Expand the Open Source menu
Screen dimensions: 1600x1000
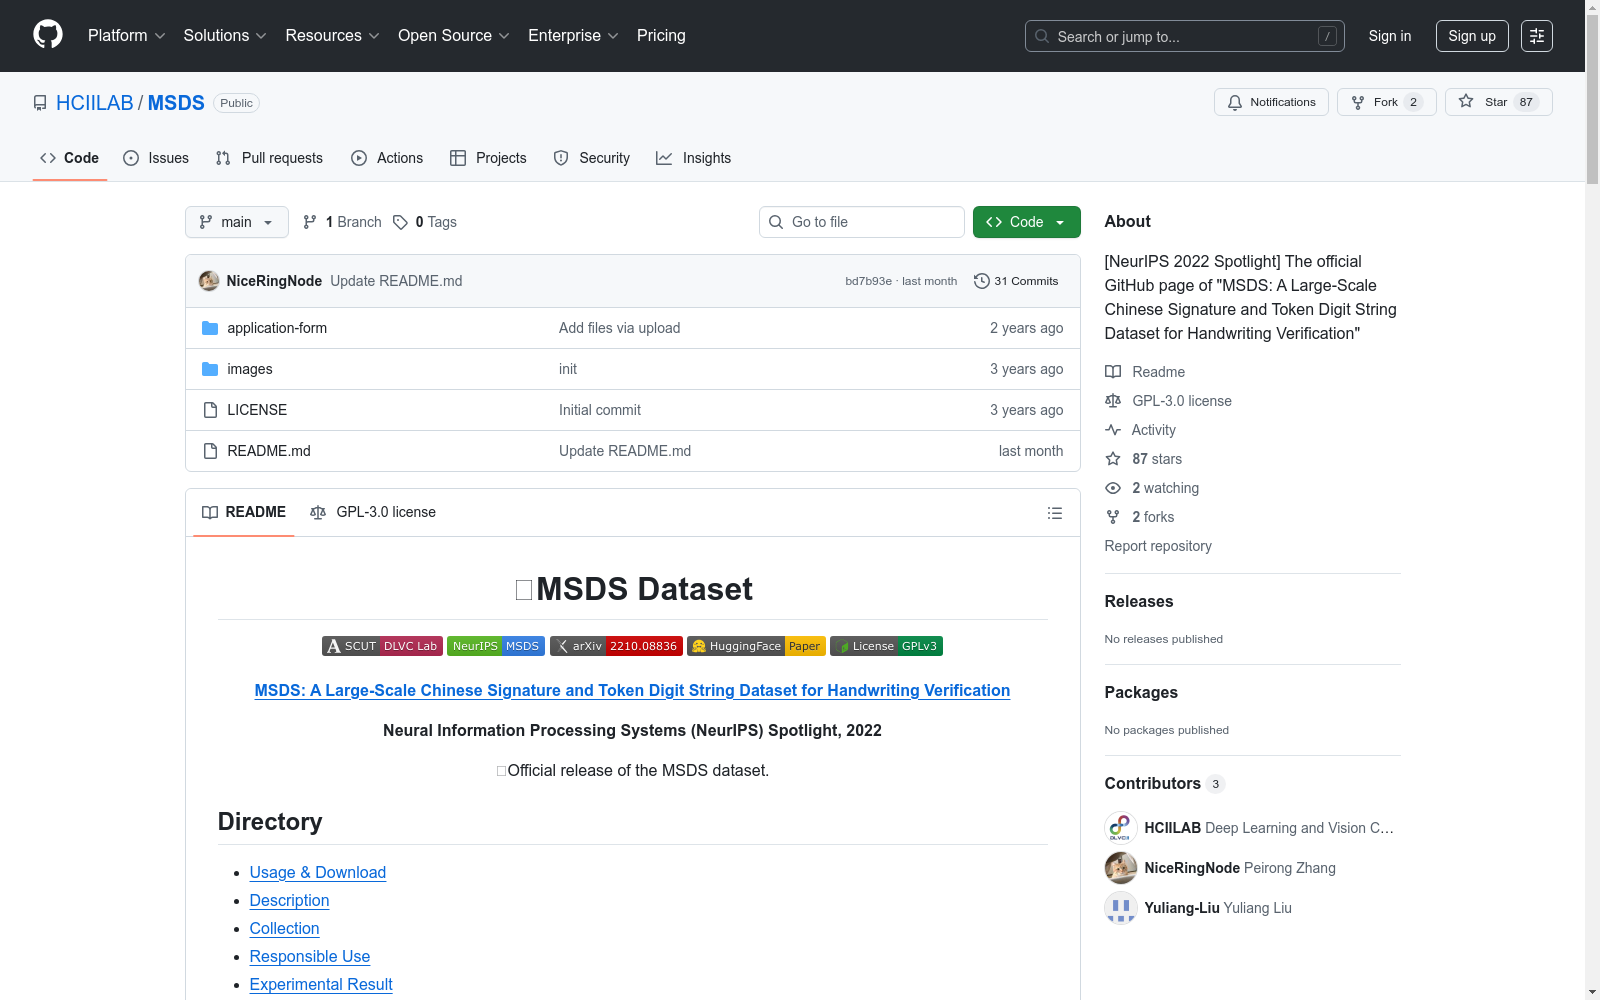pyautogui.click(x=454, y=36)
